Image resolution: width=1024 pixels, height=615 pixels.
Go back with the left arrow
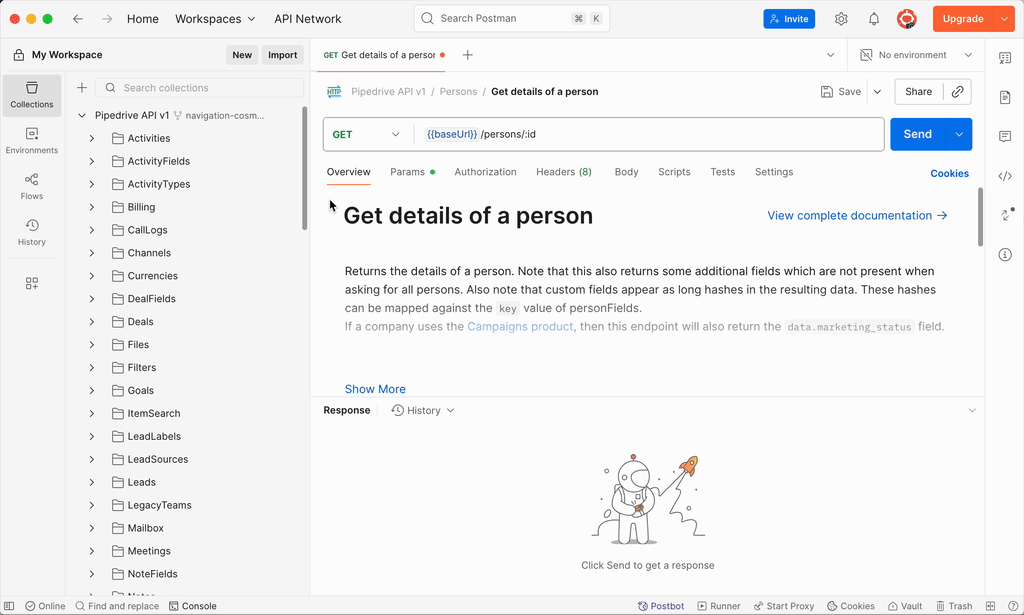(78, 19)
